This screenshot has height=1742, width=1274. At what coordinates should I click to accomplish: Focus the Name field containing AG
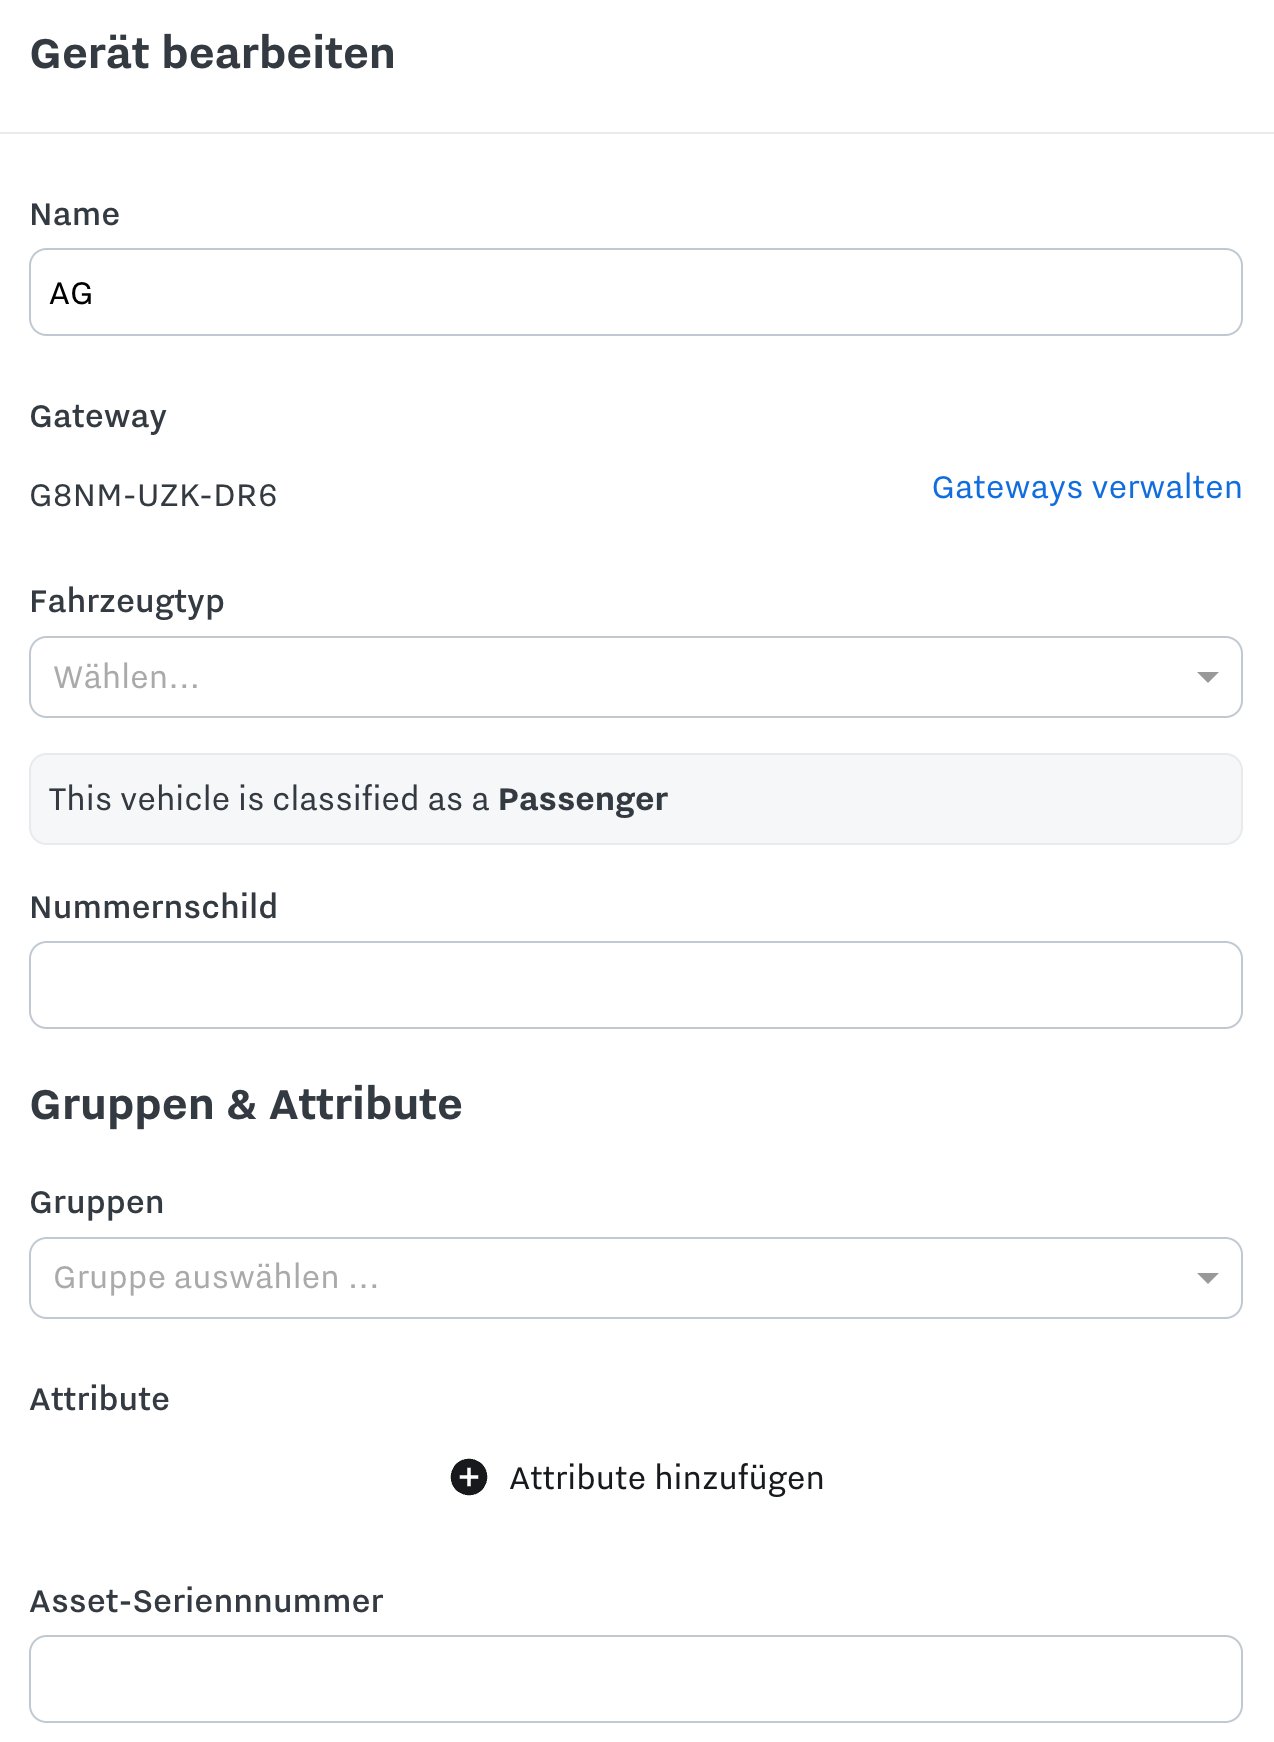[x=636, y=292]
